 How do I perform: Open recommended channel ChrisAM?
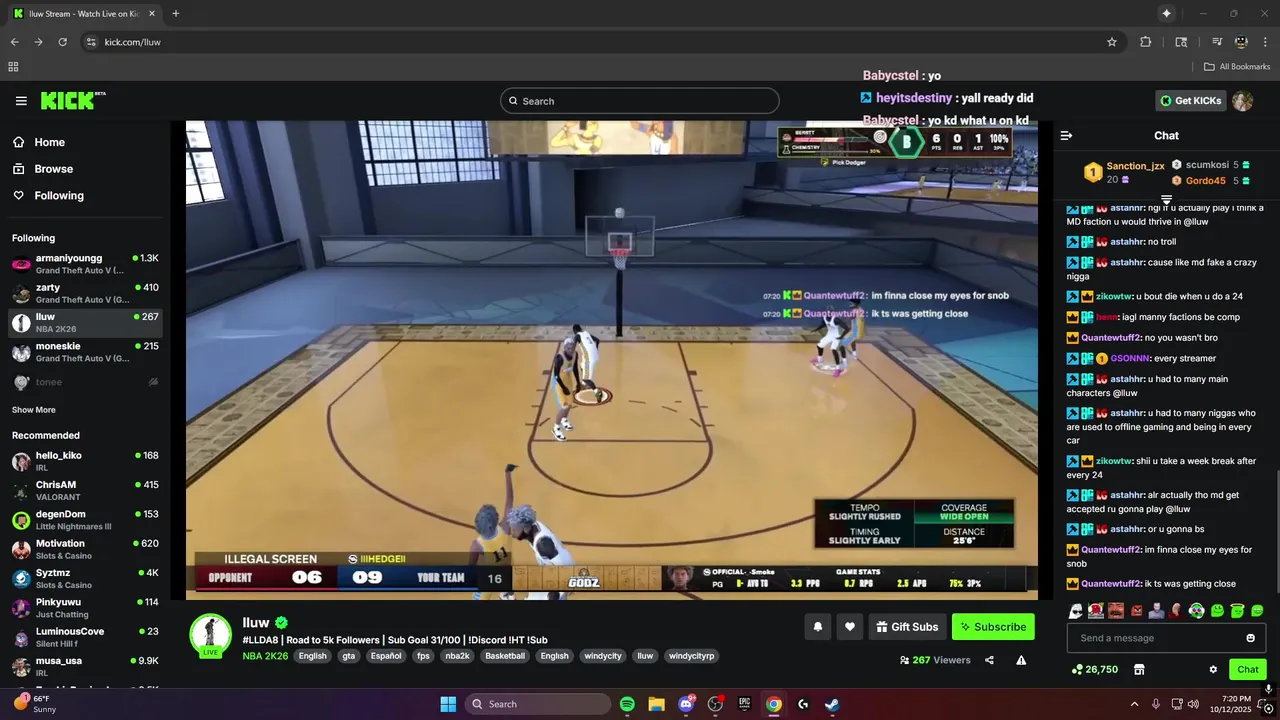[x=85, y=490]
